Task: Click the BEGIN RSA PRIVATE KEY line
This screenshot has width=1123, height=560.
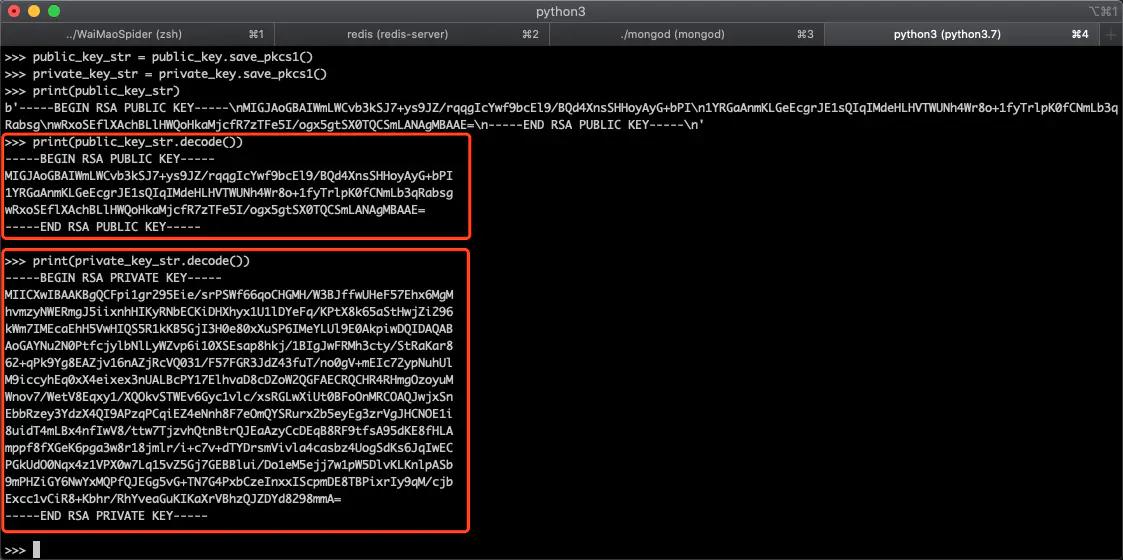Action: tap(113, 278)
